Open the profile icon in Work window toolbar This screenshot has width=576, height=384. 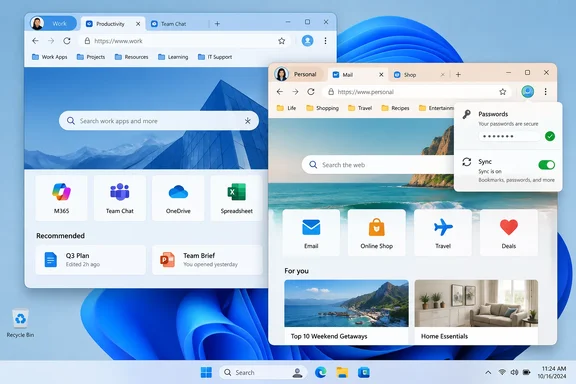click(307, 40)
